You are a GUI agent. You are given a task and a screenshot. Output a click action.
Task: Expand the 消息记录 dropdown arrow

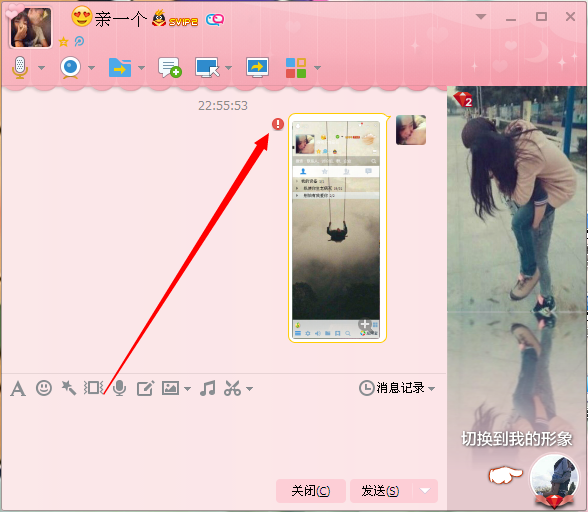(x=432, y=389)
